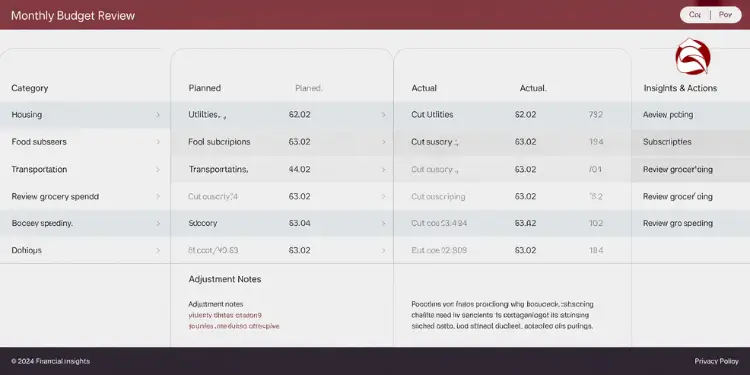
Task: Select the Pov toggle option in header
Action: point(726,15)
